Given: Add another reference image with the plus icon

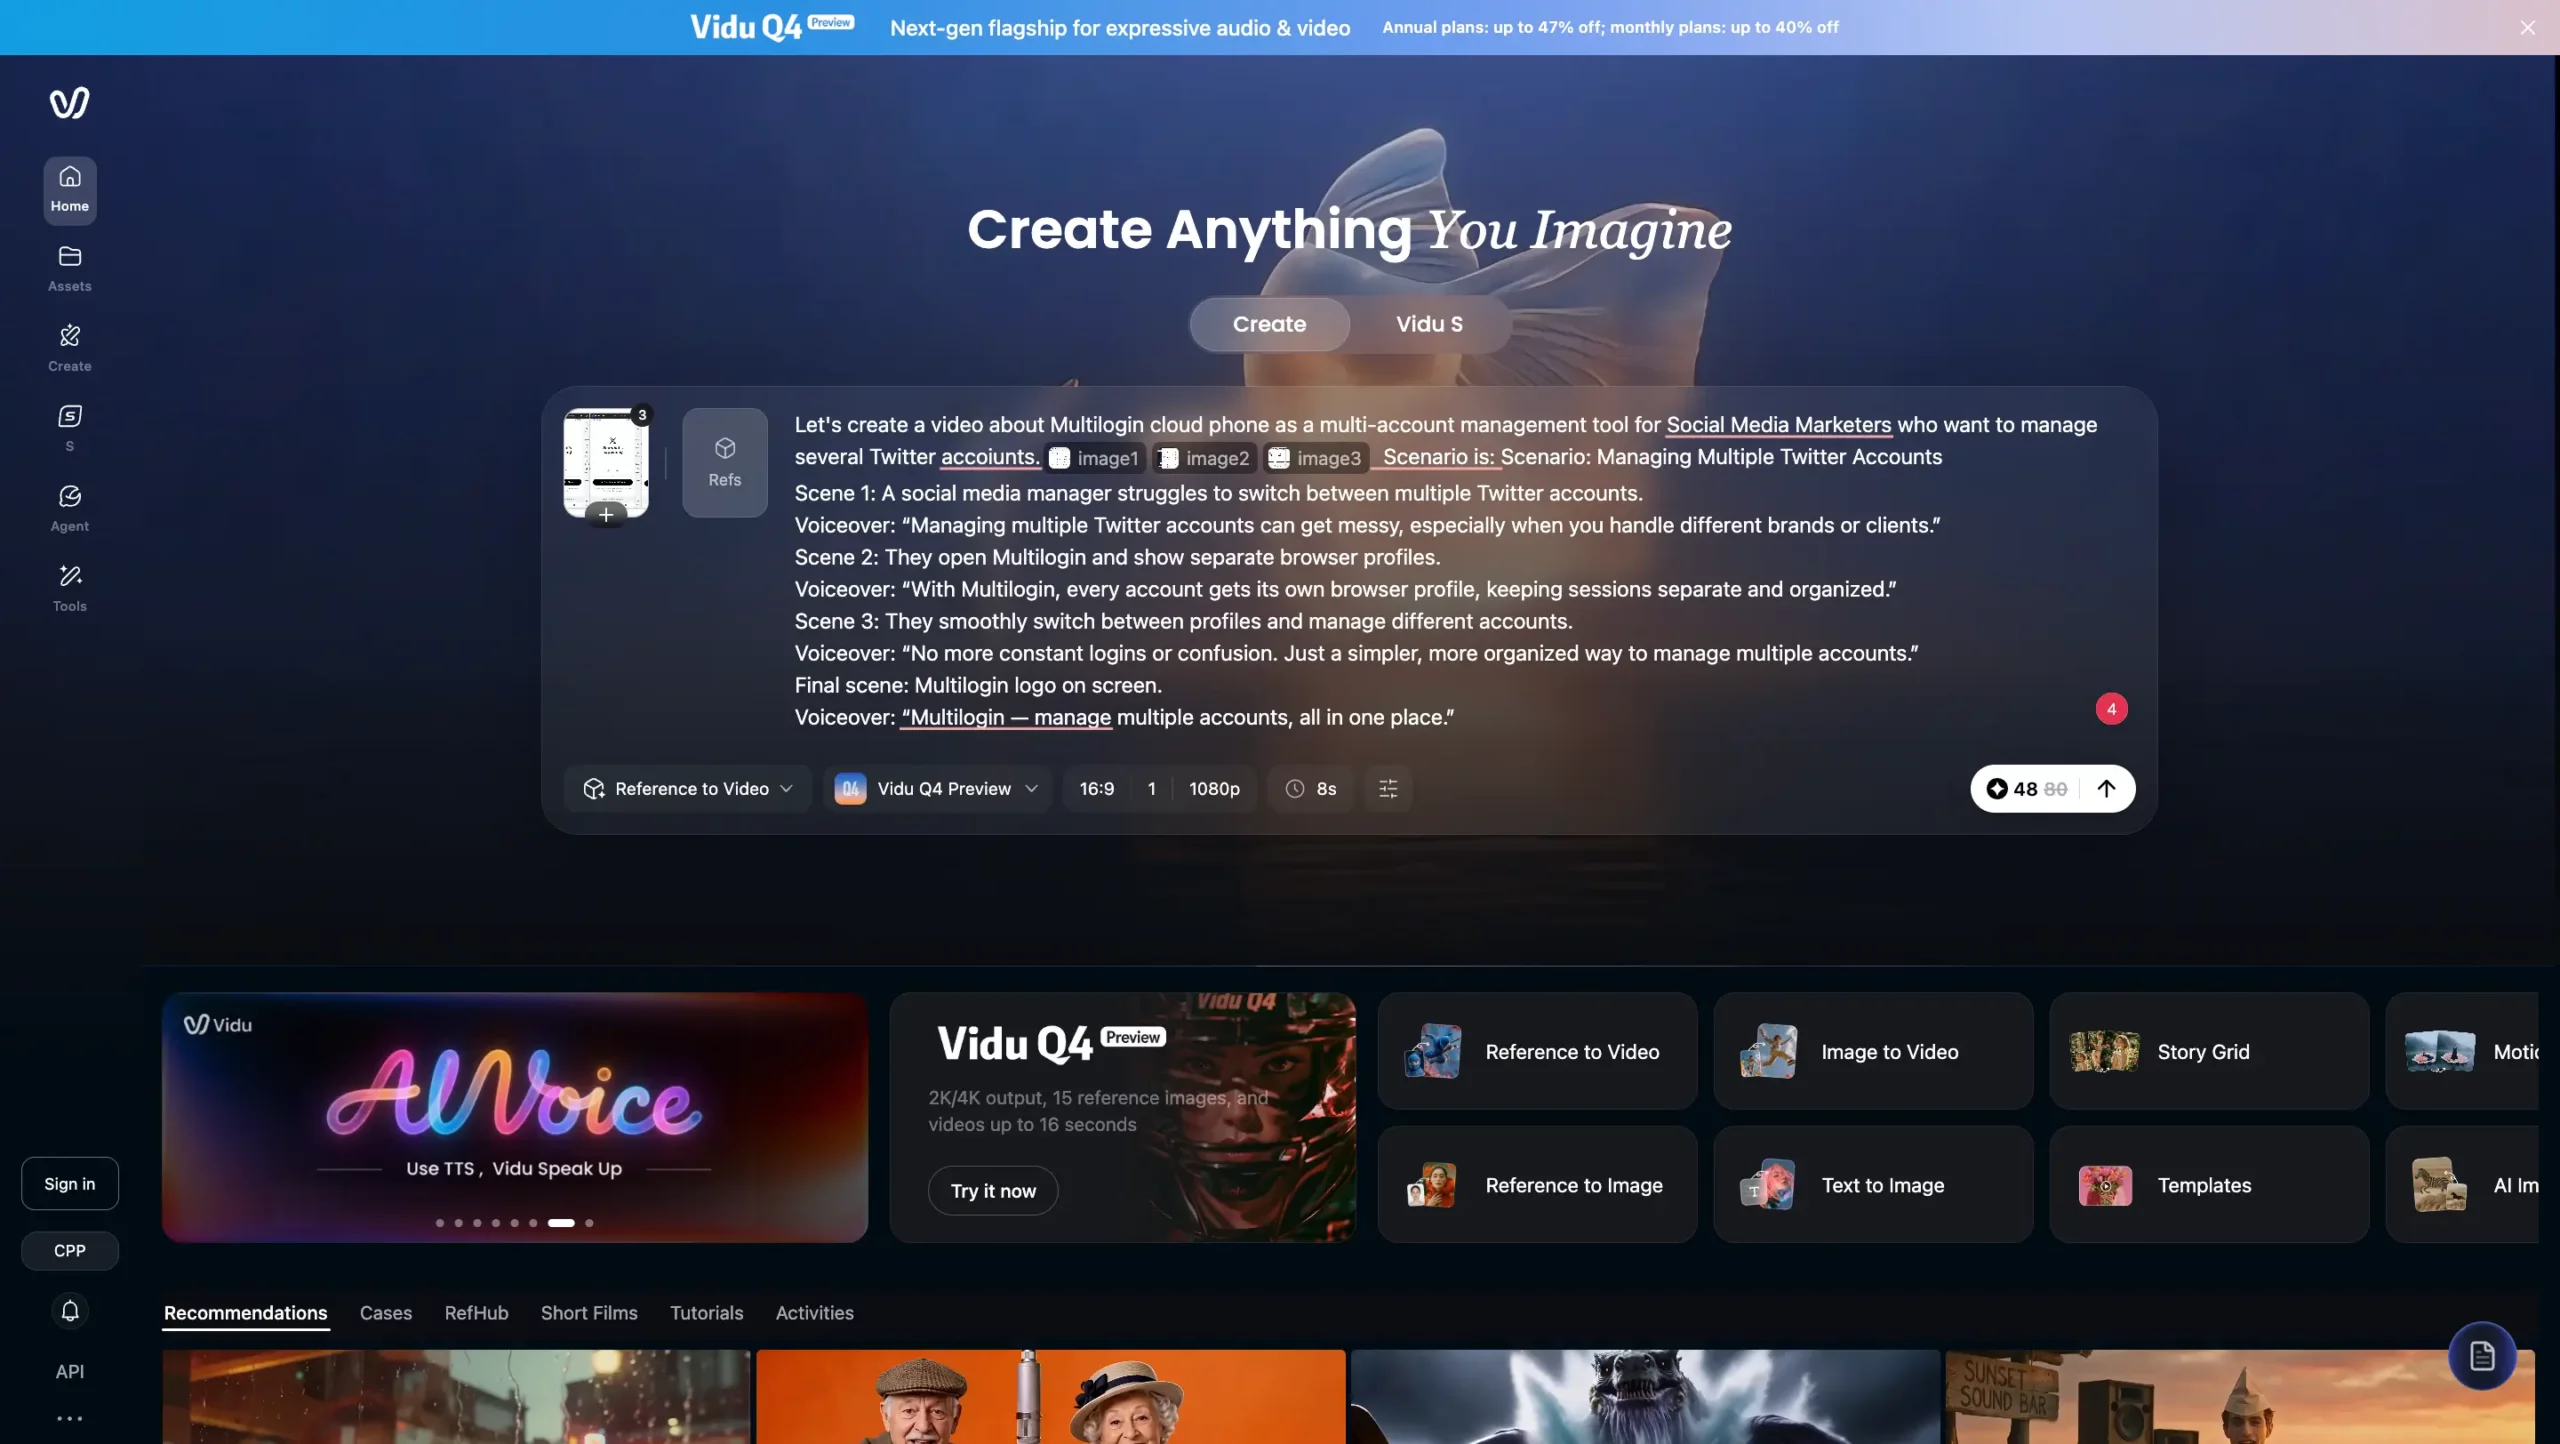Looking at the screenshot, I should point(605,515).
